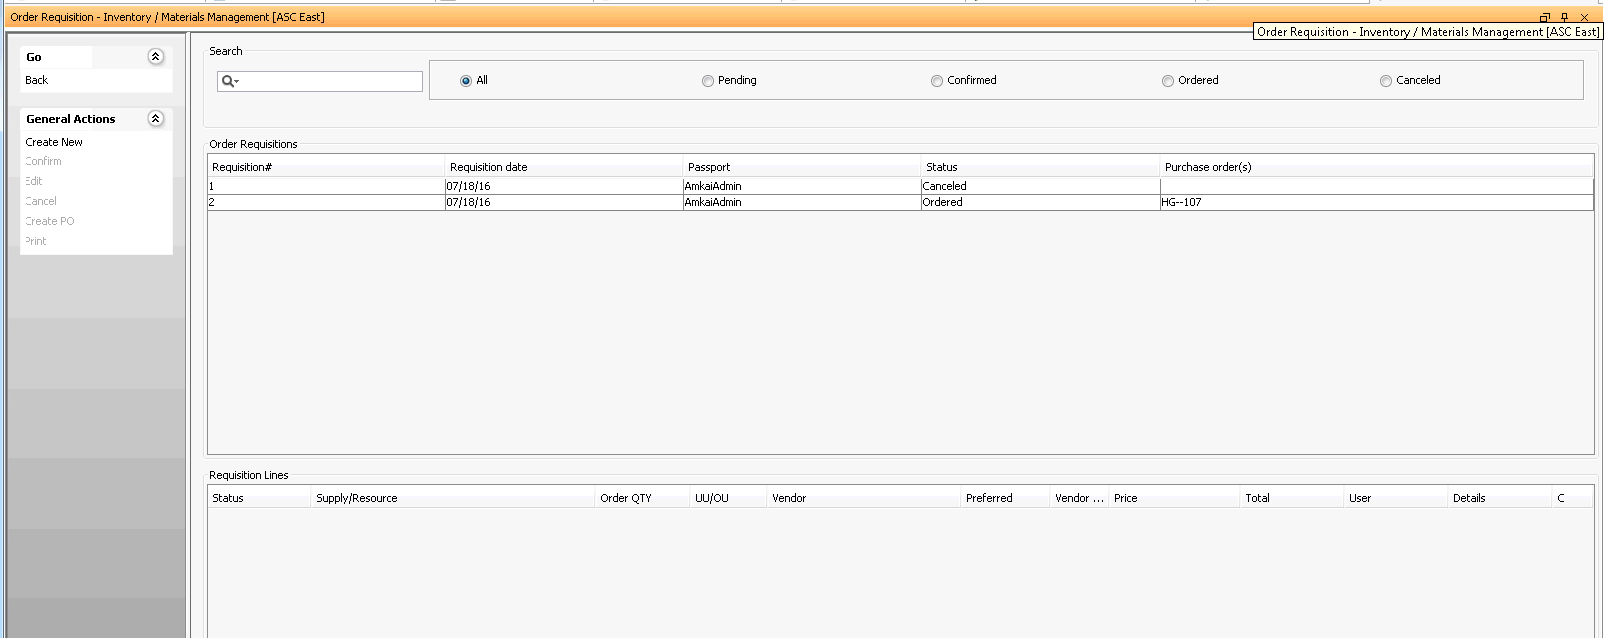
Task: Choose the Ordered status filter
Action: 1168,81
